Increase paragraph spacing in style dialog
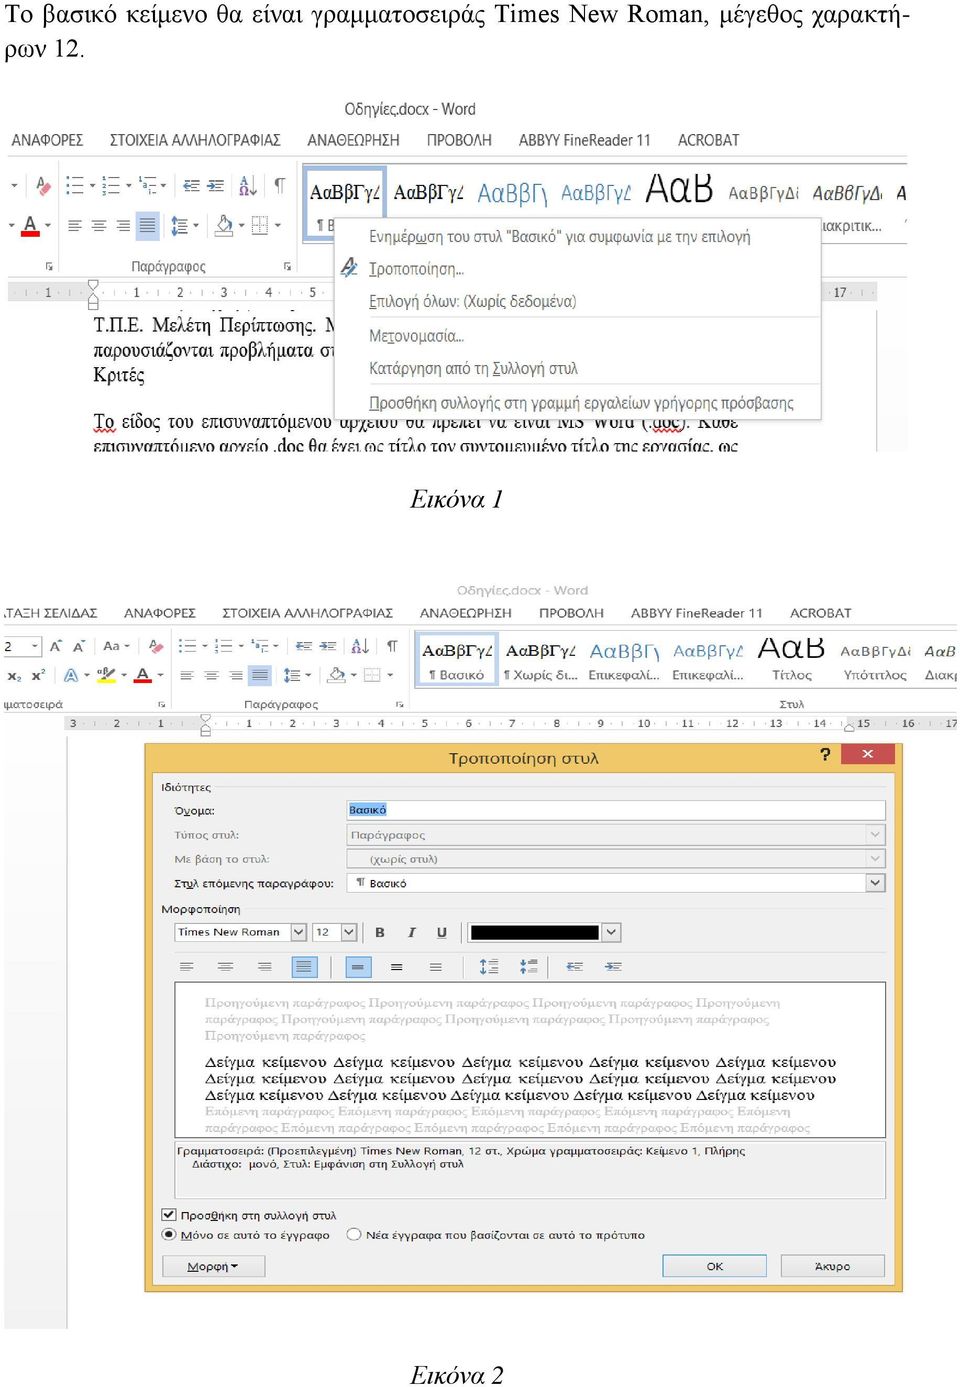 (489, 967)
